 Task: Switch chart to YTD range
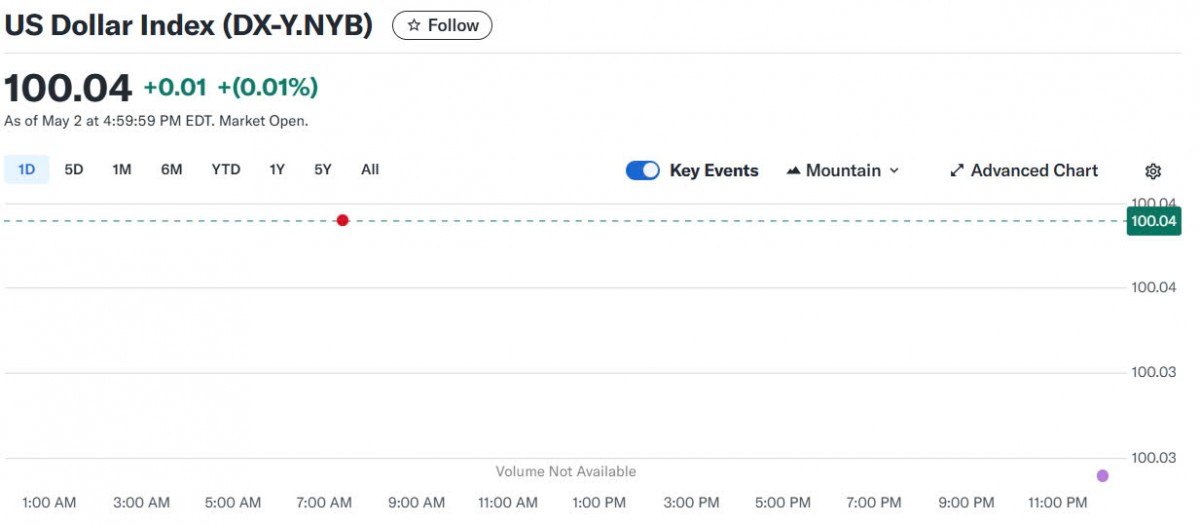[226, 170]
